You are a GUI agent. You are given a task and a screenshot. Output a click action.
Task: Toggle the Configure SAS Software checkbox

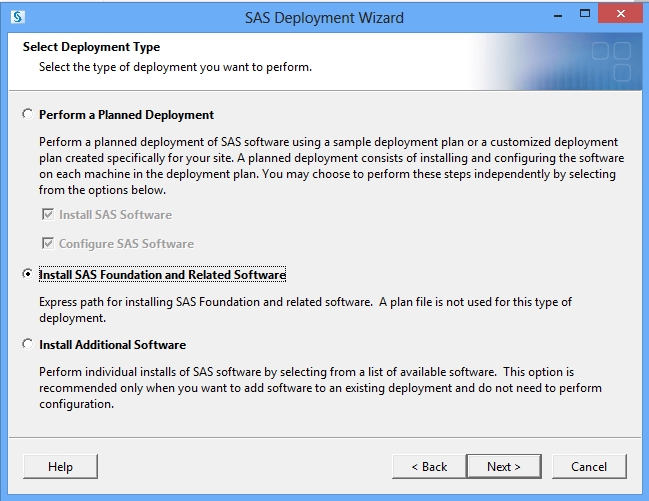tap(48, 243)
